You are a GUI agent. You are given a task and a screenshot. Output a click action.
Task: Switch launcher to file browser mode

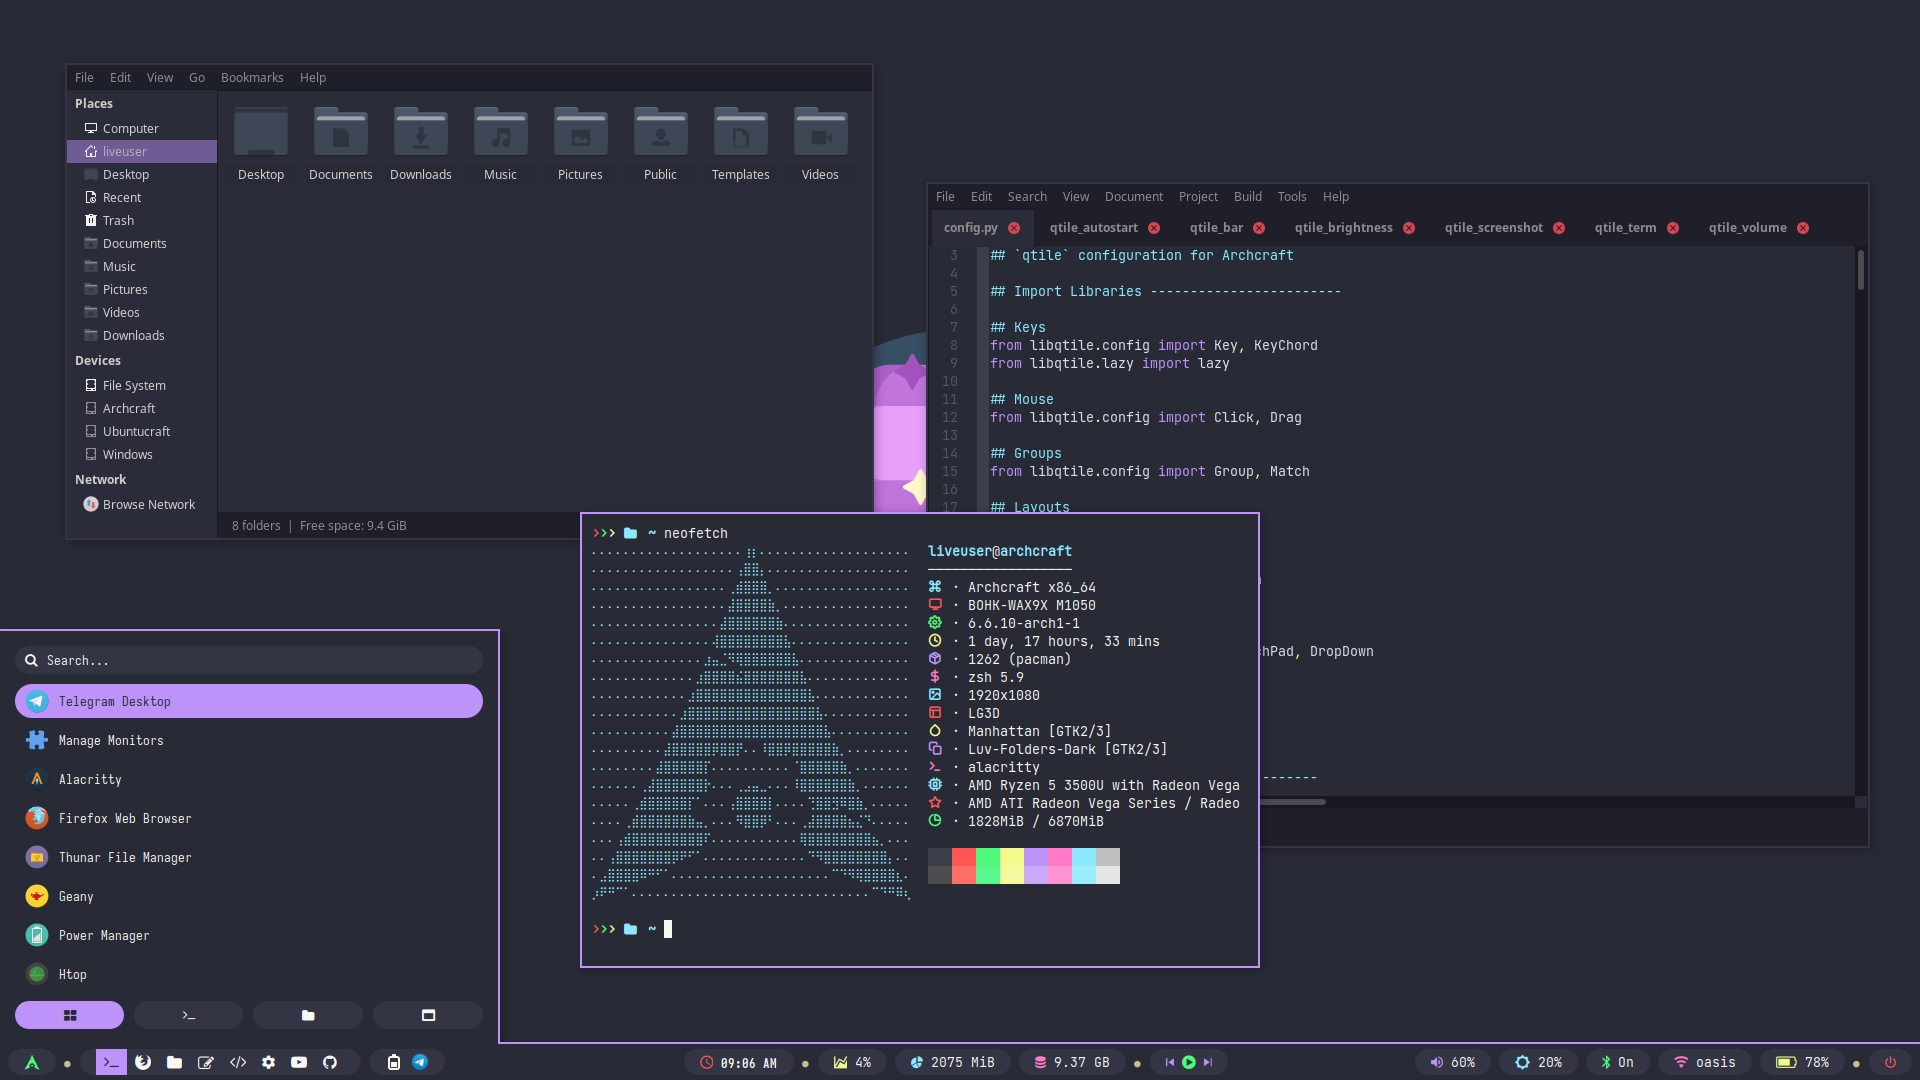pyautogui.click(x=308, y=1015)
